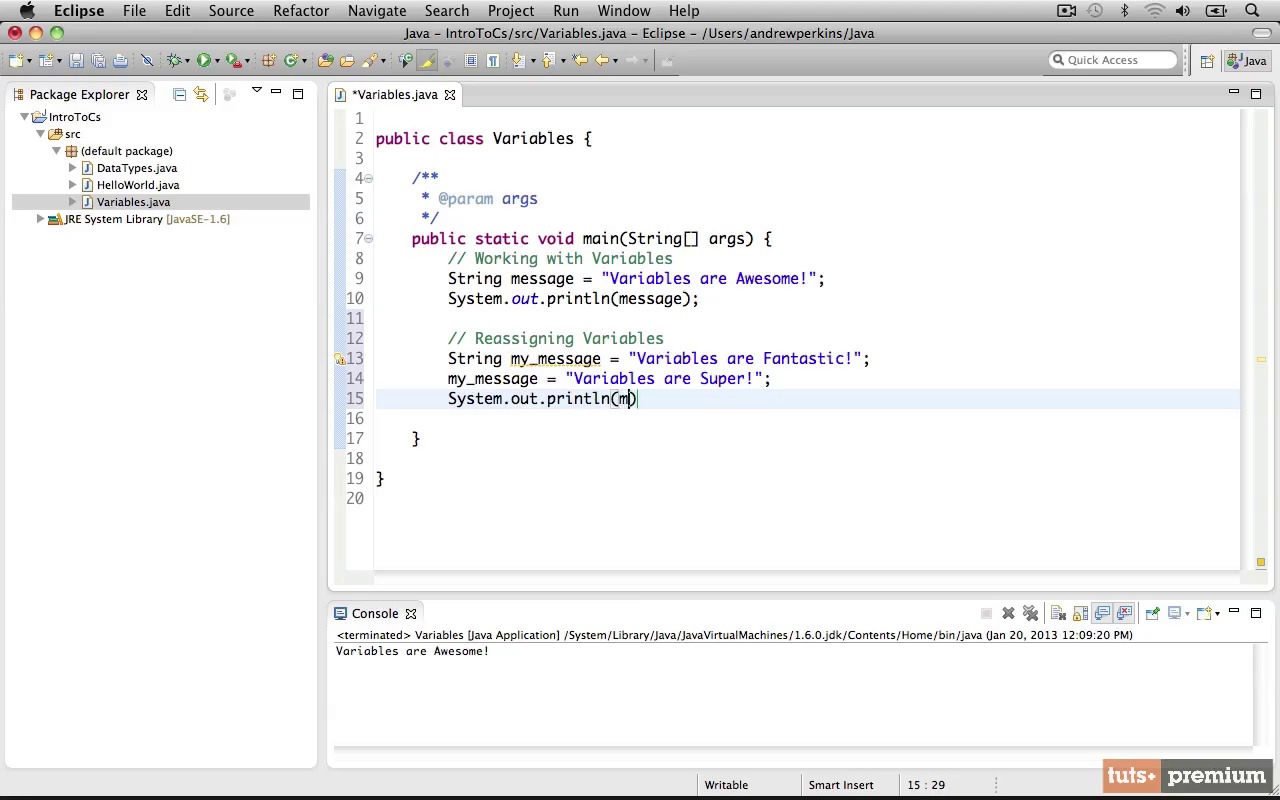Screen dimensions: 1280x800
Task: Collapse the IntroToCs project node
Action: pos(25,117)
